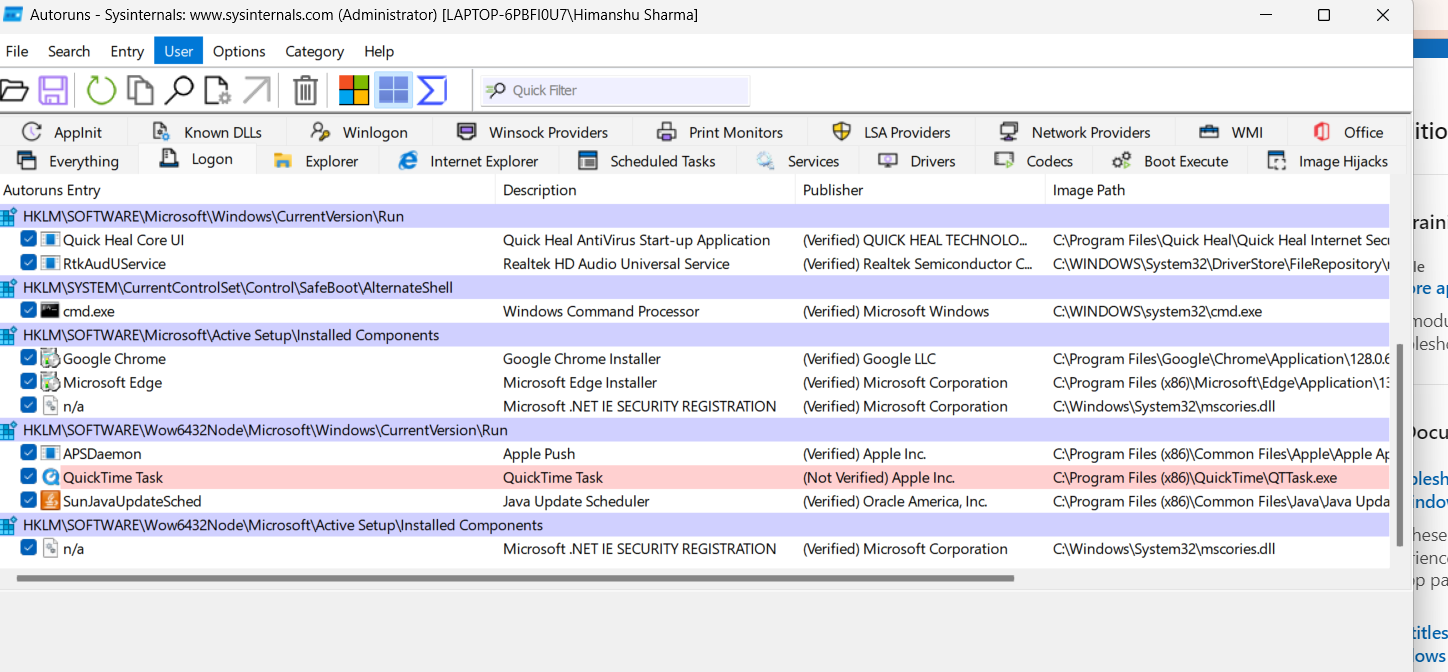
Task: Uncheck the Quick Heal Core UI entry
Action: (28, 239)
